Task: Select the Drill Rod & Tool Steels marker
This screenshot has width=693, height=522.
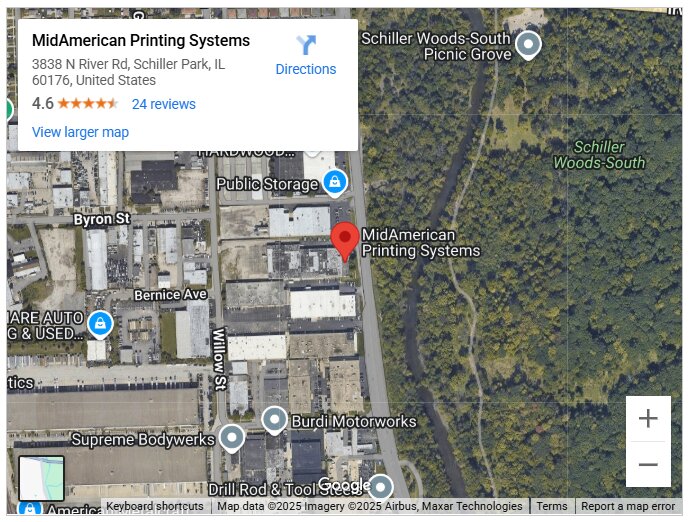Action: (381, 488)
